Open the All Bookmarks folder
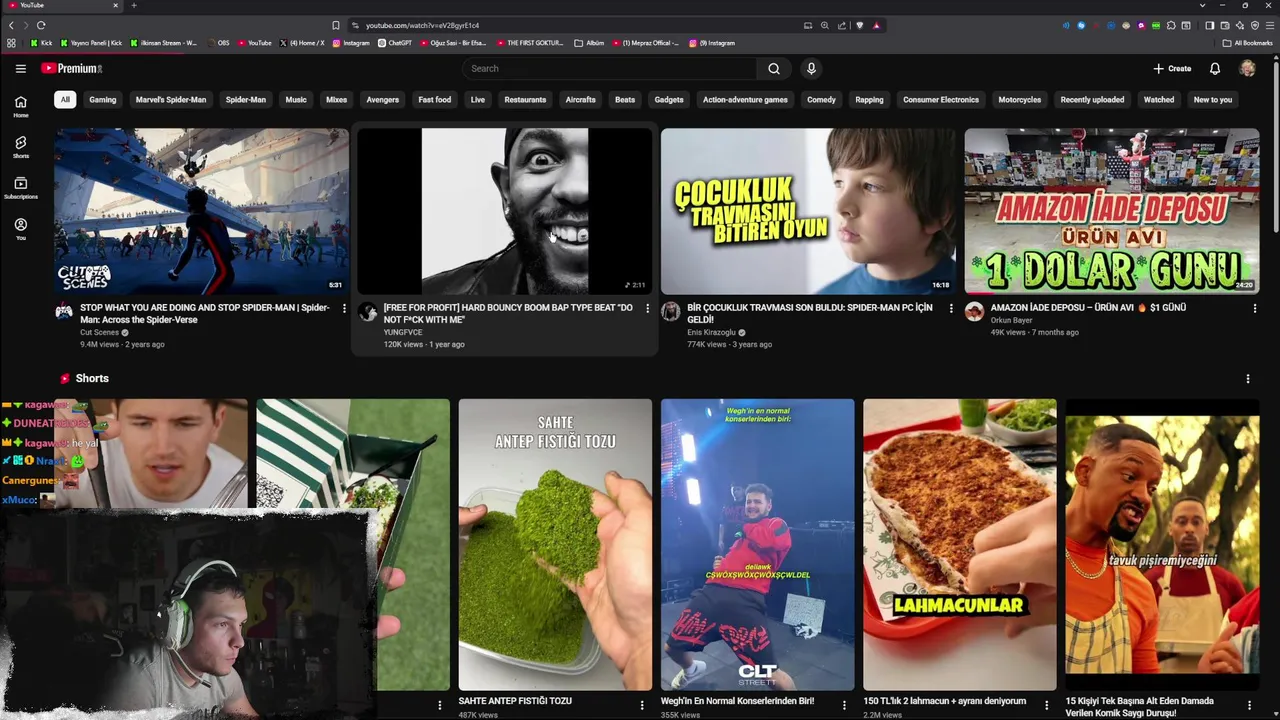This screenshot has height=720, width=1280. pyautogui.click(x=1247, y=43)
